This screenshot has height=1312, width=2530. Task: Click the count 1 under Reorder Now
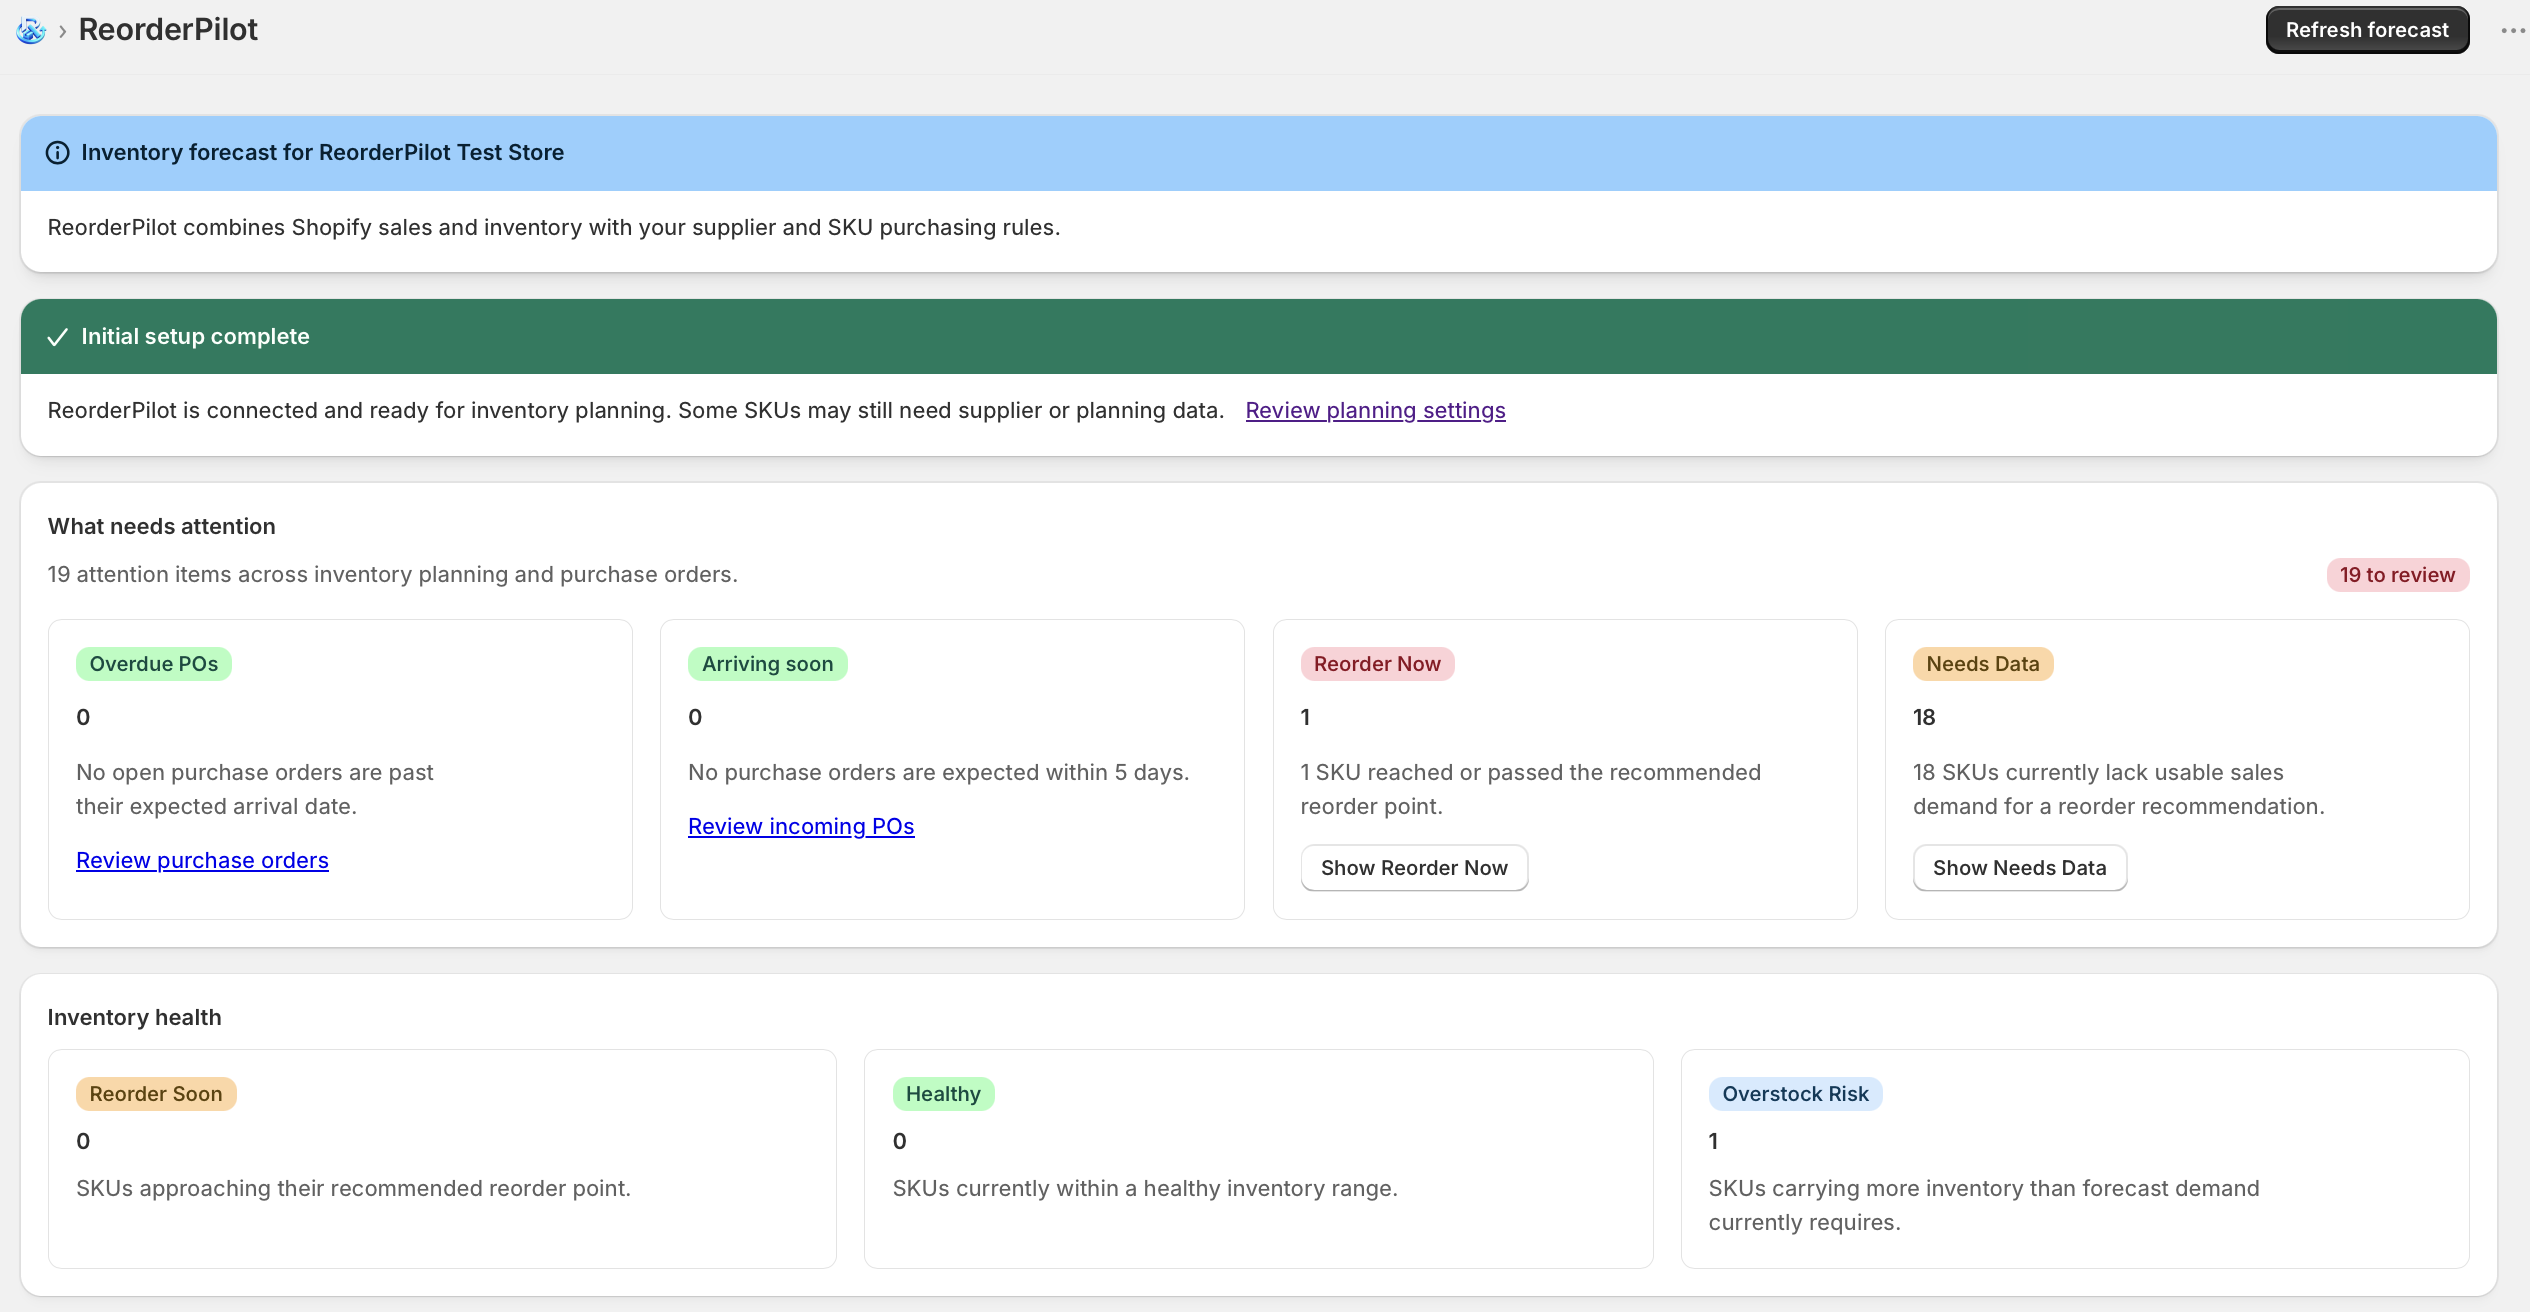[x=1305, y=718]
